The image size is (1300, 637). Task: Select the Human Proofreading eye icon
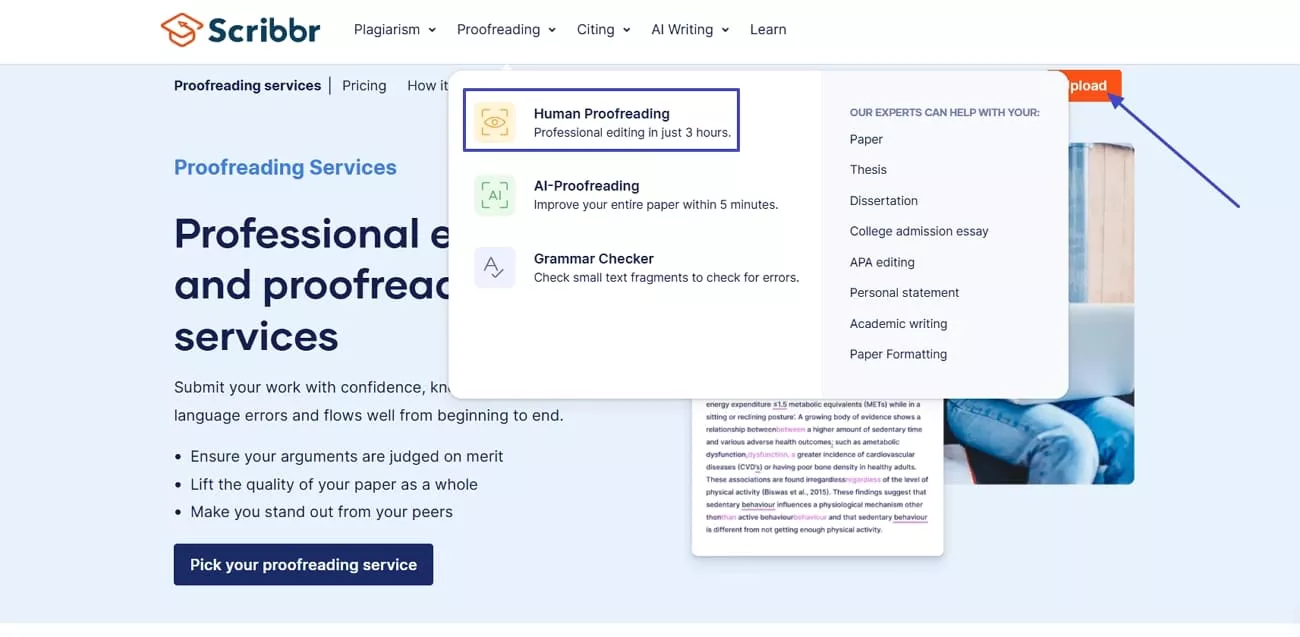(494, 121)
